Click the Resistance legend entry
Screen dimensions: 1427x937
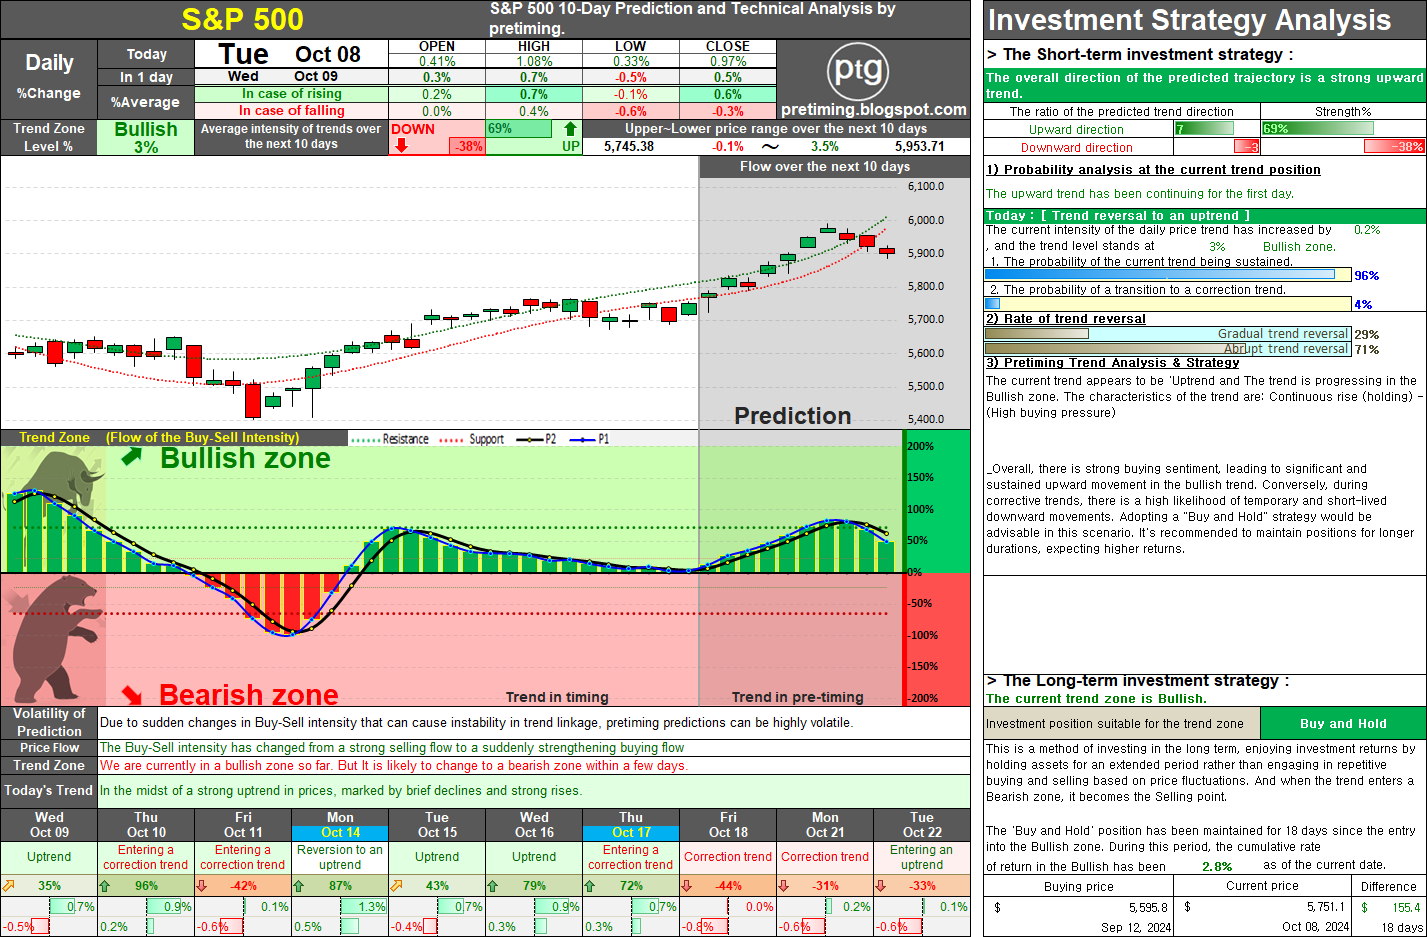(x=391, y=439)
